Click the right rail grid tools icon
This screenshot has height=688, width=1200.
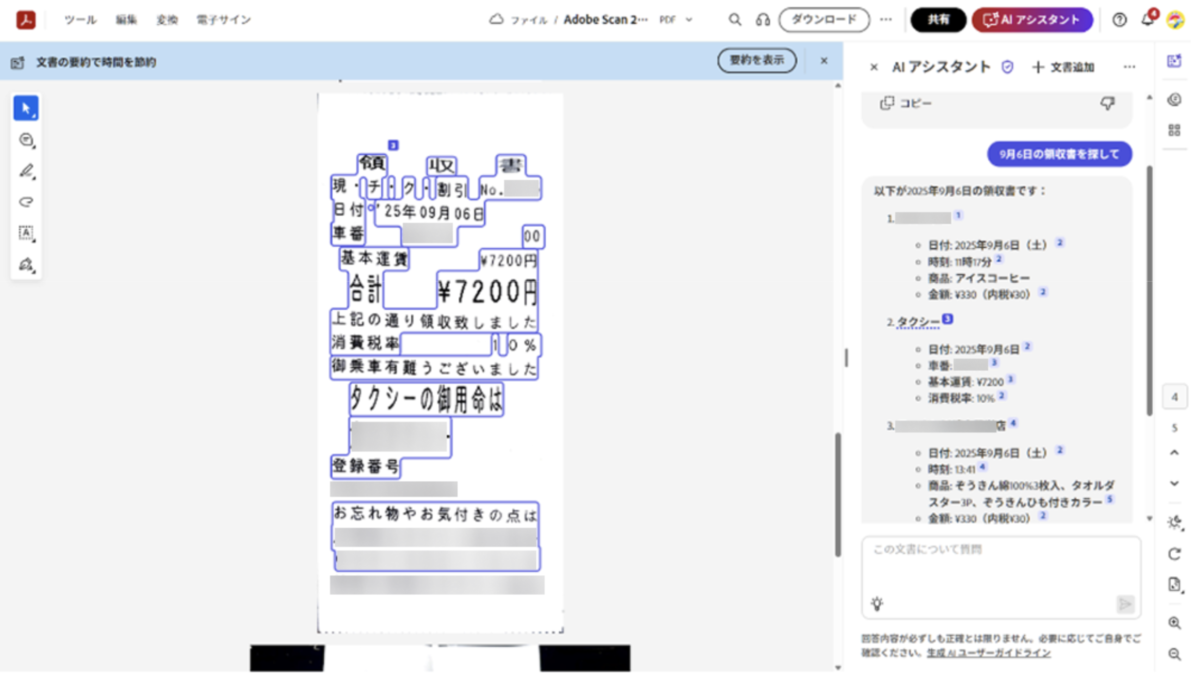(x=1175, y=130)
